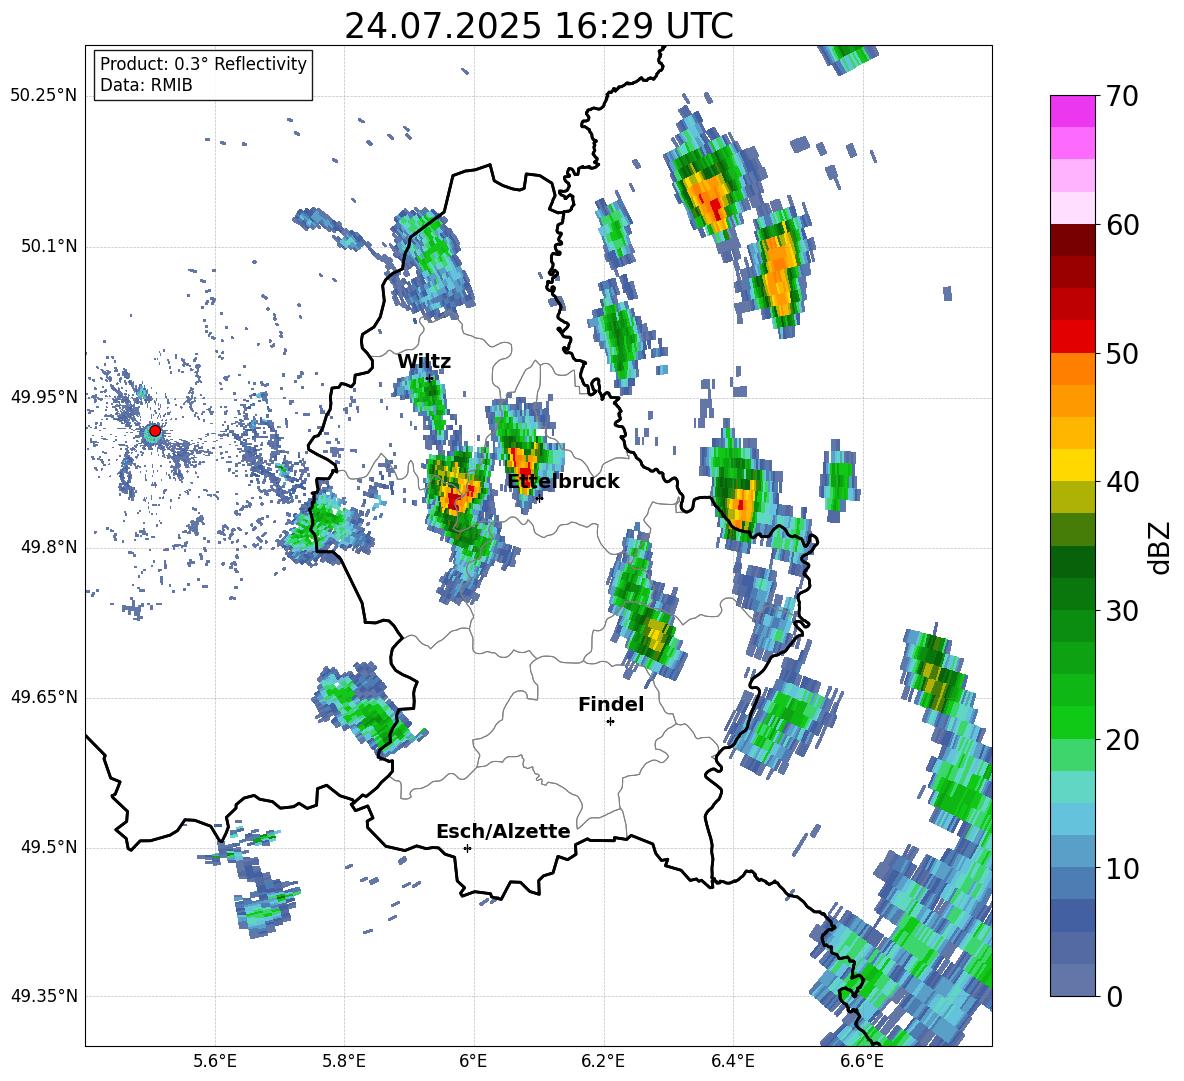Click the Ettelbruck city label
This screenshot has width=1184, height=1081.
(563, 481)
